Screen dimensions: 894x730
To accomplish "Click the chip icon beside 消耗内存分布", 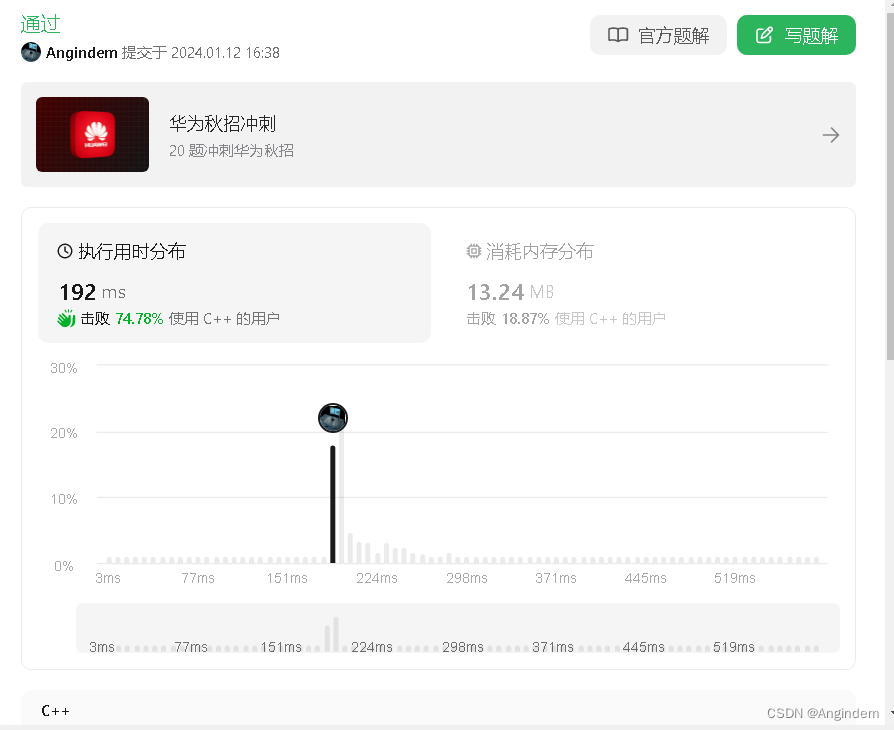I will 474,251.
